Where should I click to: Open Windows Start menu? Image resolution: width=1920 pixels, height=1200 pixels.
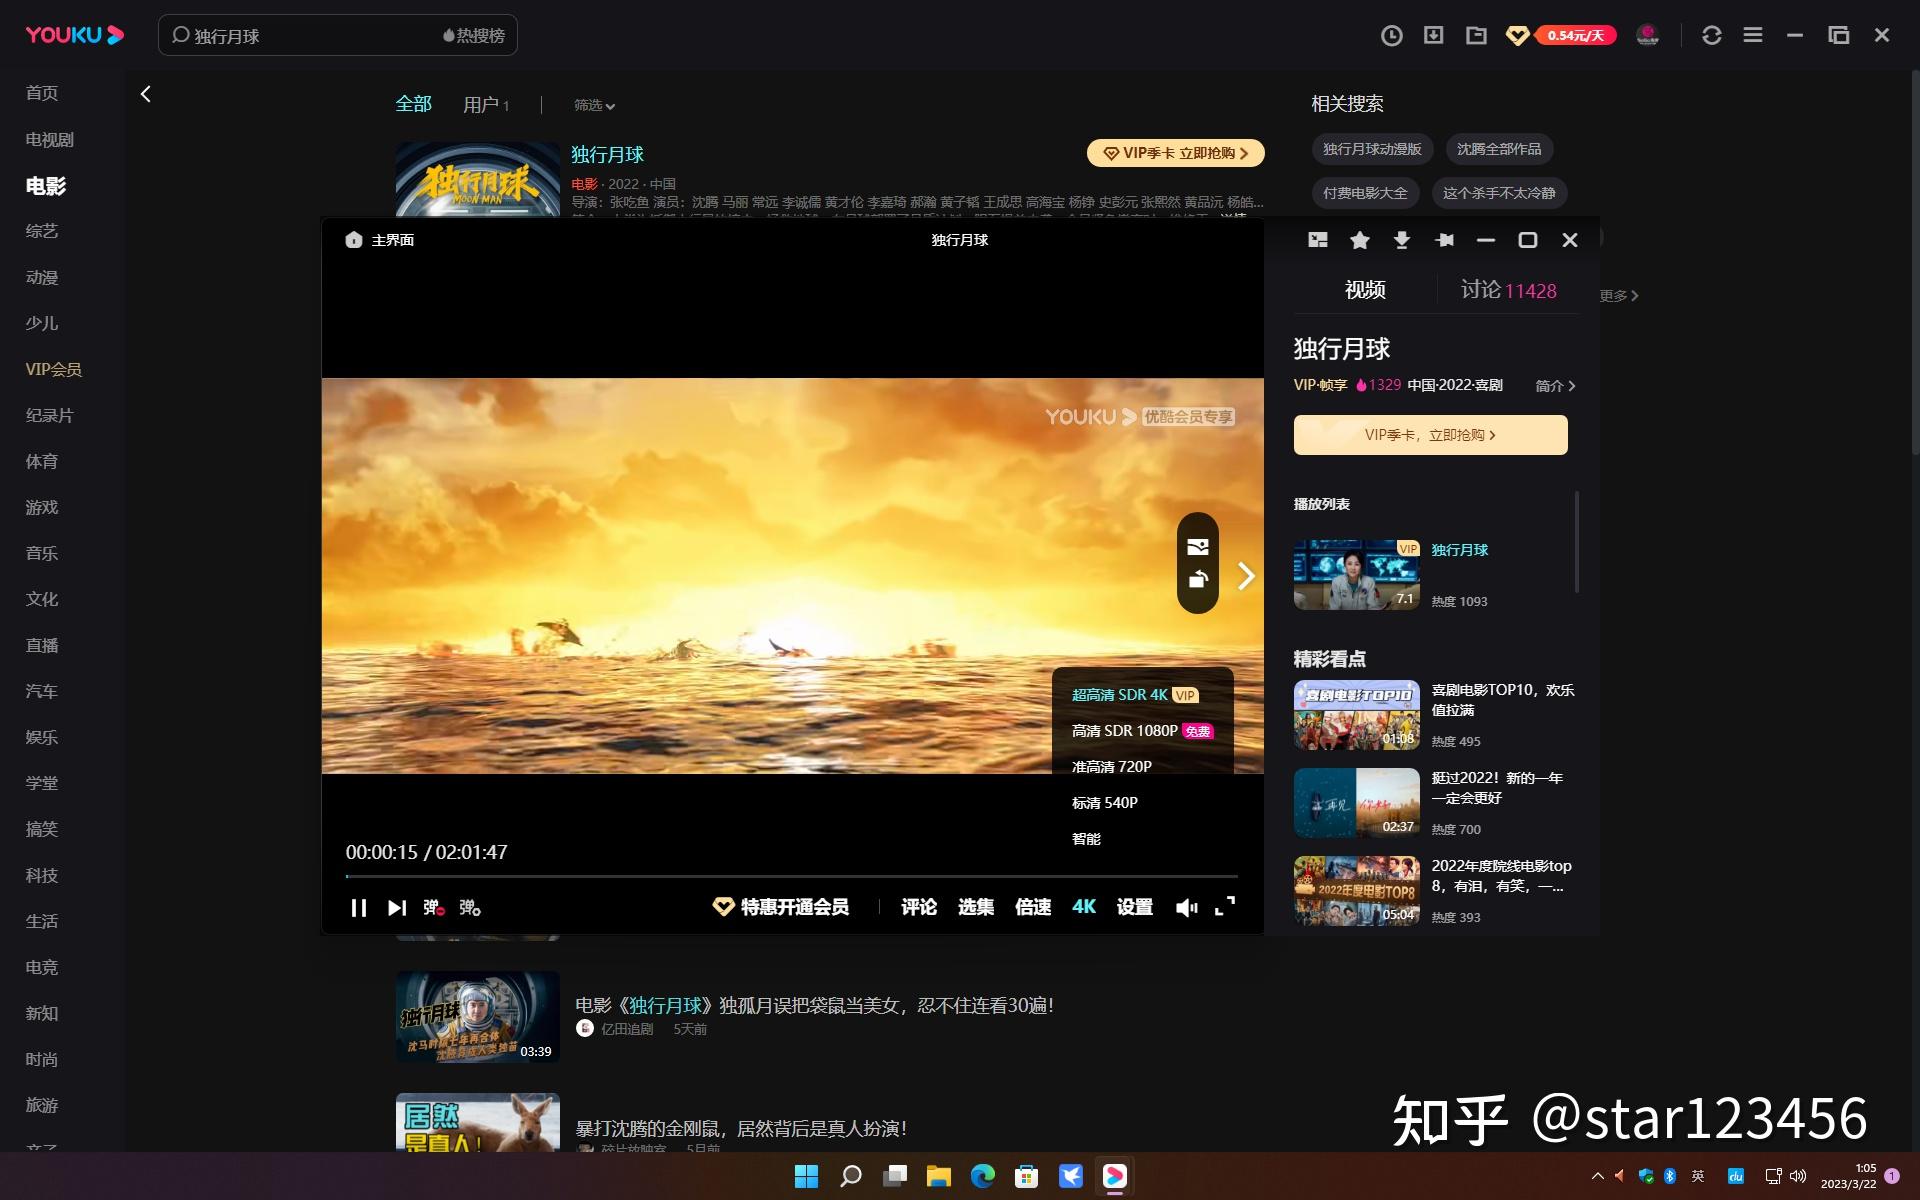click(x=806, y=1176)
